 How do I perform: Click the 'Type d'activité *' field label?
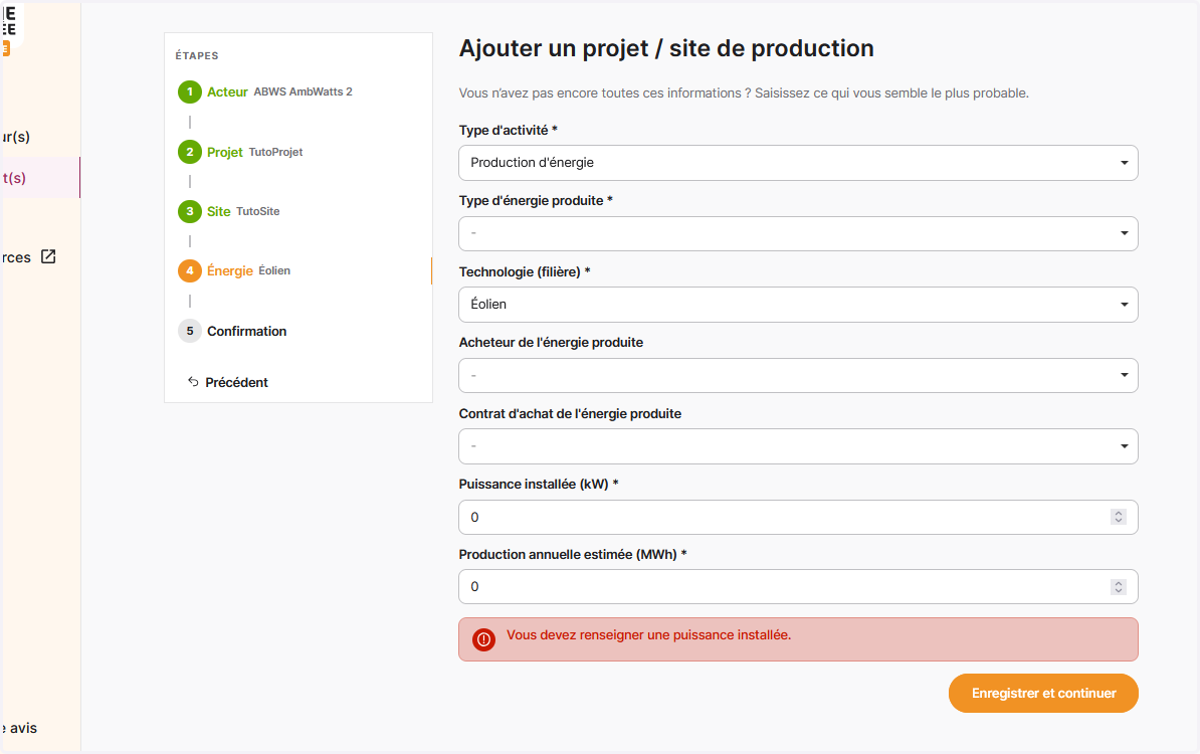(508, 130)
